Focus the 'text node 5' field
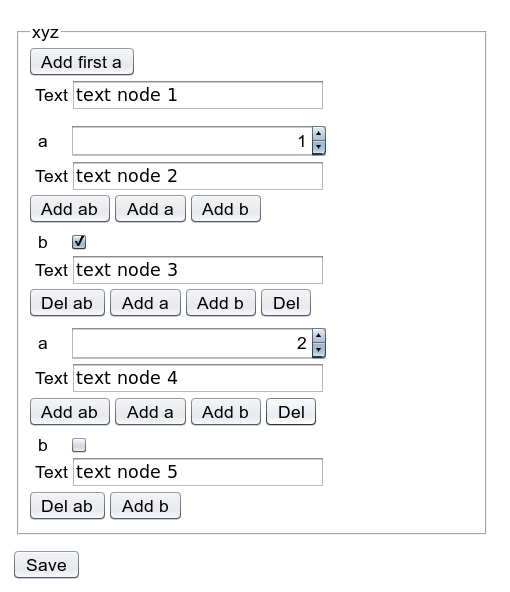The width and height of the screenshot is (510, 592). [198, 472]
